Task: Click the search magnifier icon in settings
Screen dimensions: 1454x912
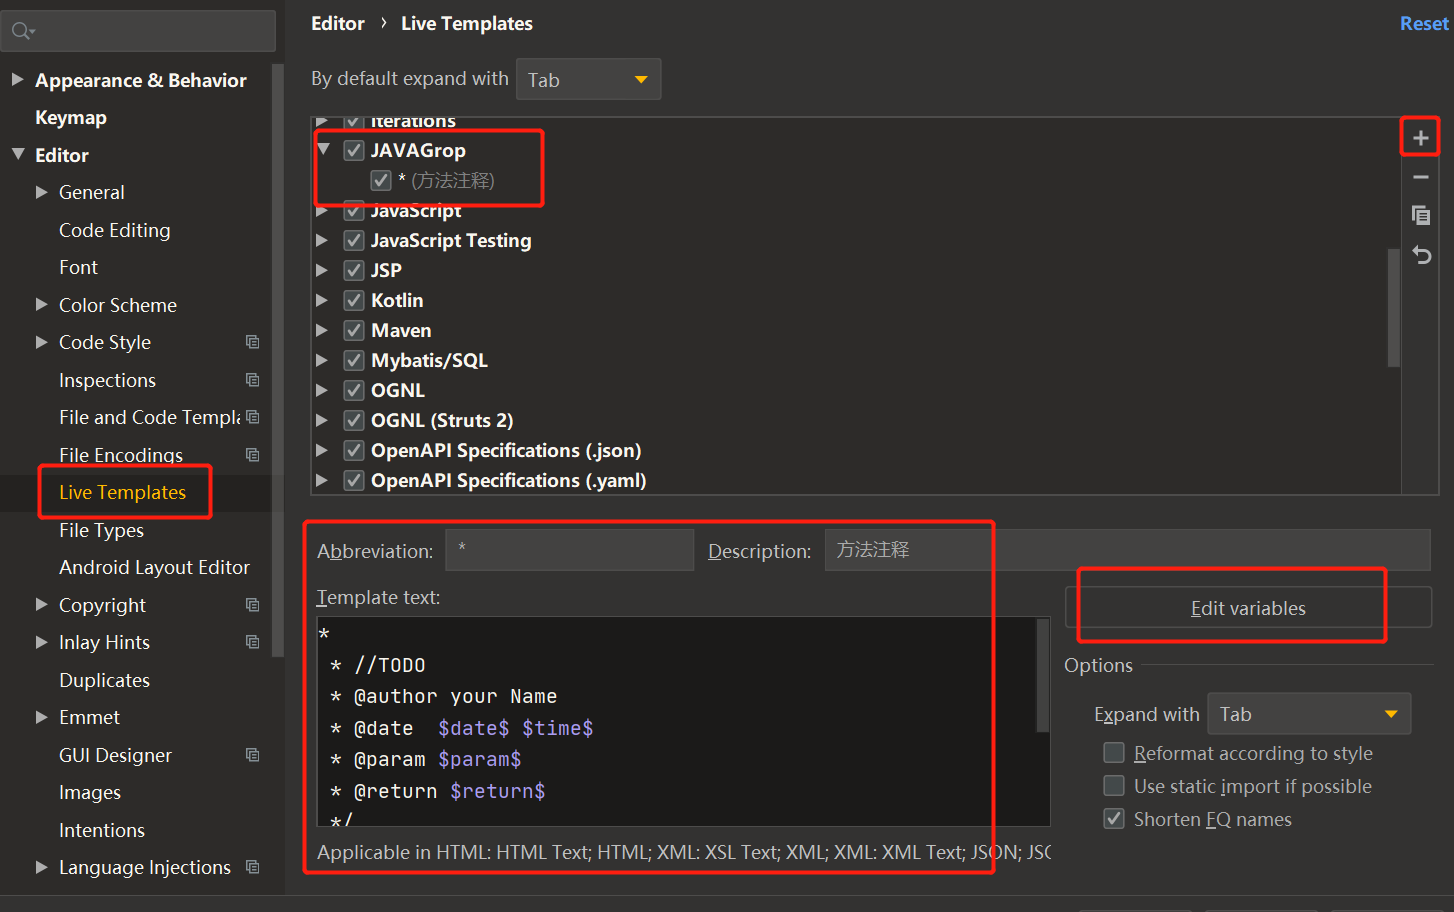Action: [x=22, y=32]
